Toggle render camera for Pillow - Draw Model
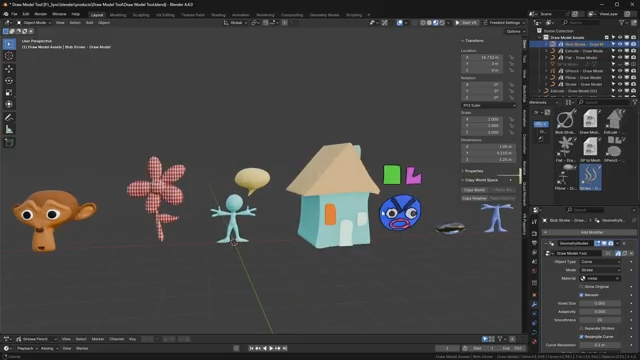Viewport: 640px width, 360px height. (x=633, y=78)
